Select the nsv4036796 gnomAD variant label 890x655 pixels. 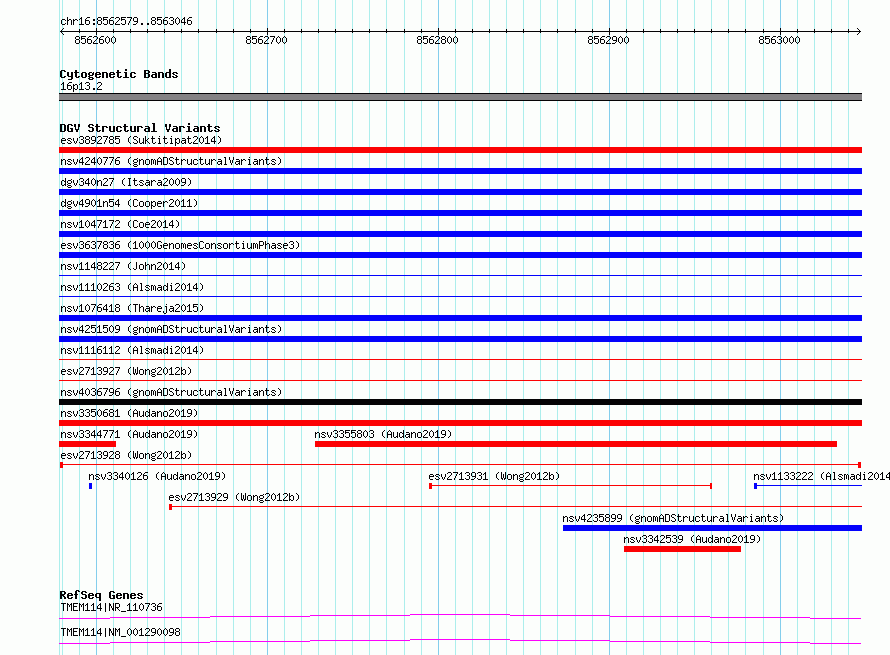tap(171, 392)
